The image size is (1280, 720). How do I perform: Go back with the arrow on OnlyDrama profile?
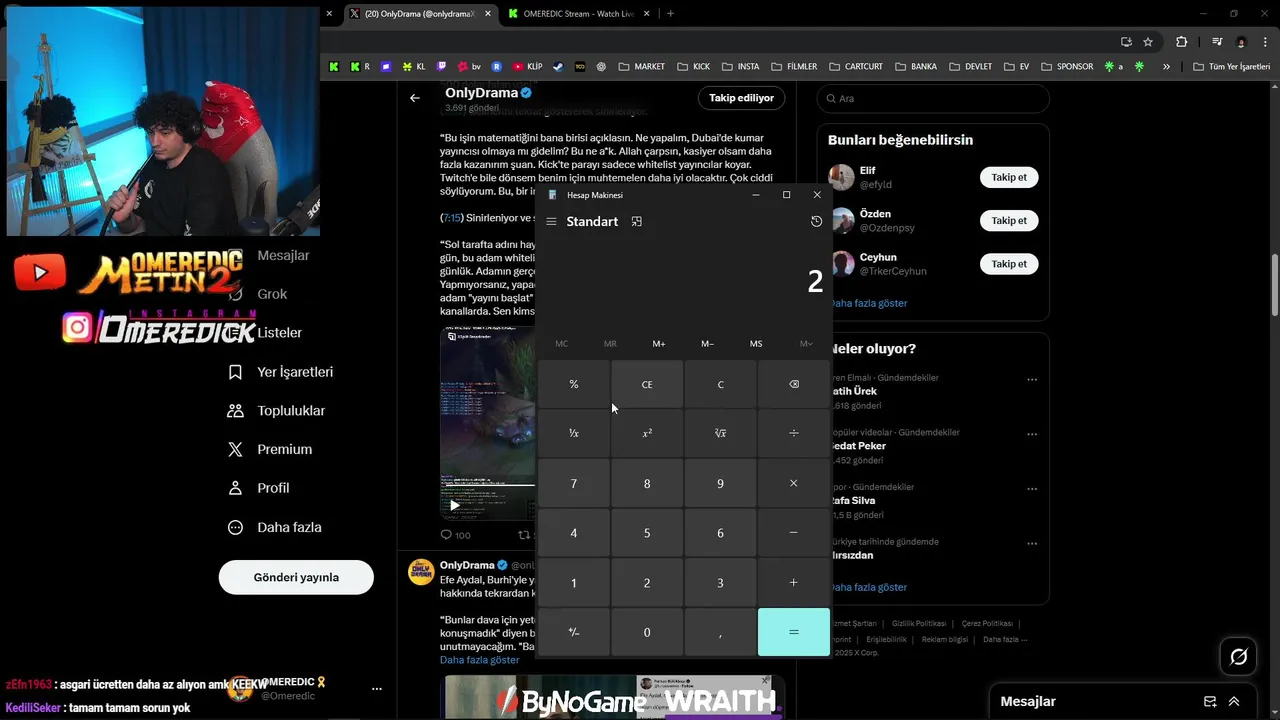coord(415,98)
